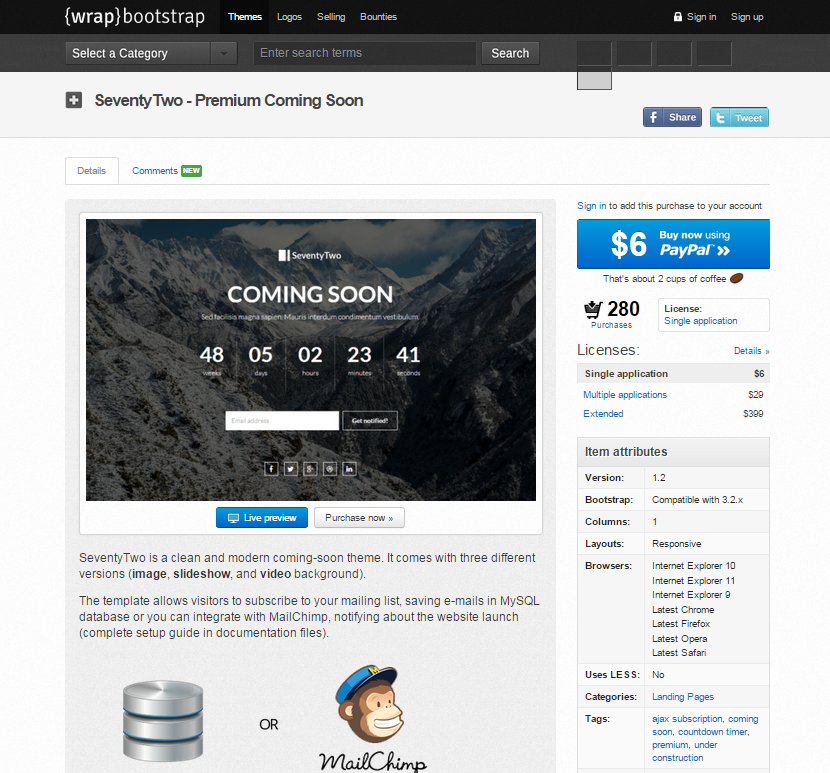Image resolution: width=830 pixels, height=773 pixels.
Task: Click the category dropdown arrow button
Action: pyautogui.click(x=224, y=53)
